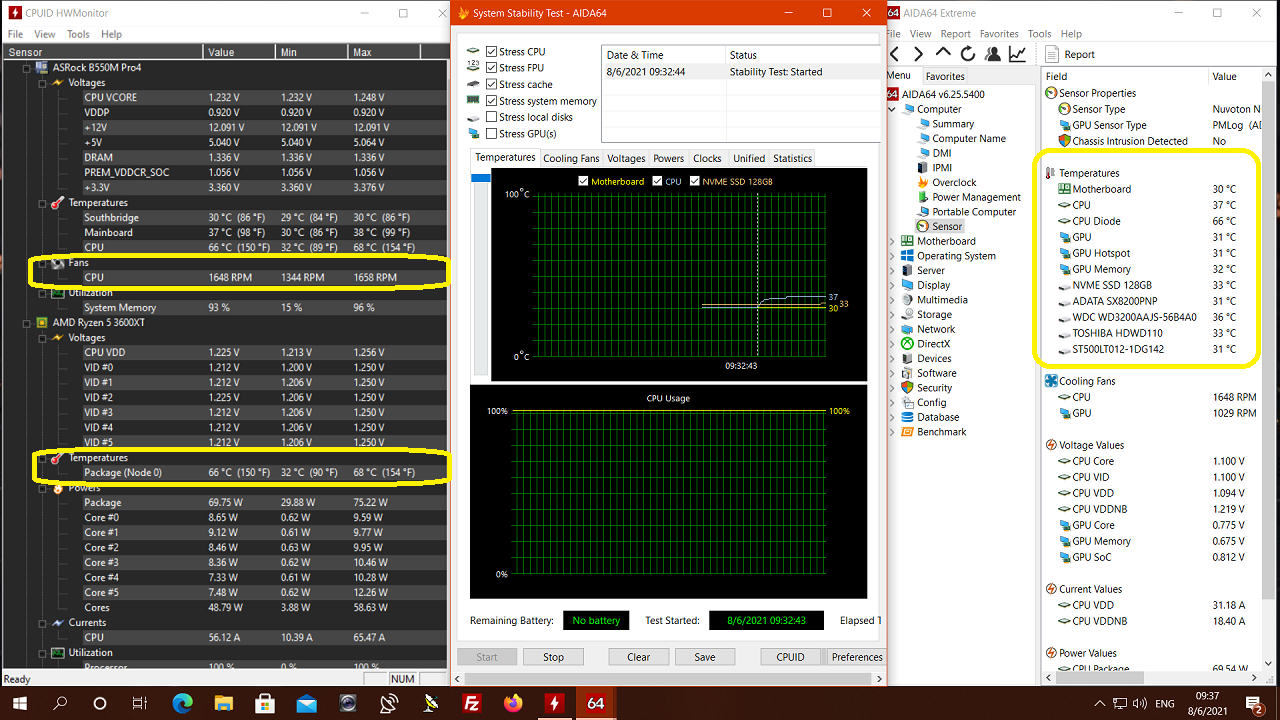The height and width of the screenshot is (720, 1280).
Task: Expand the Operating System tree node
Action: (893, 256)
